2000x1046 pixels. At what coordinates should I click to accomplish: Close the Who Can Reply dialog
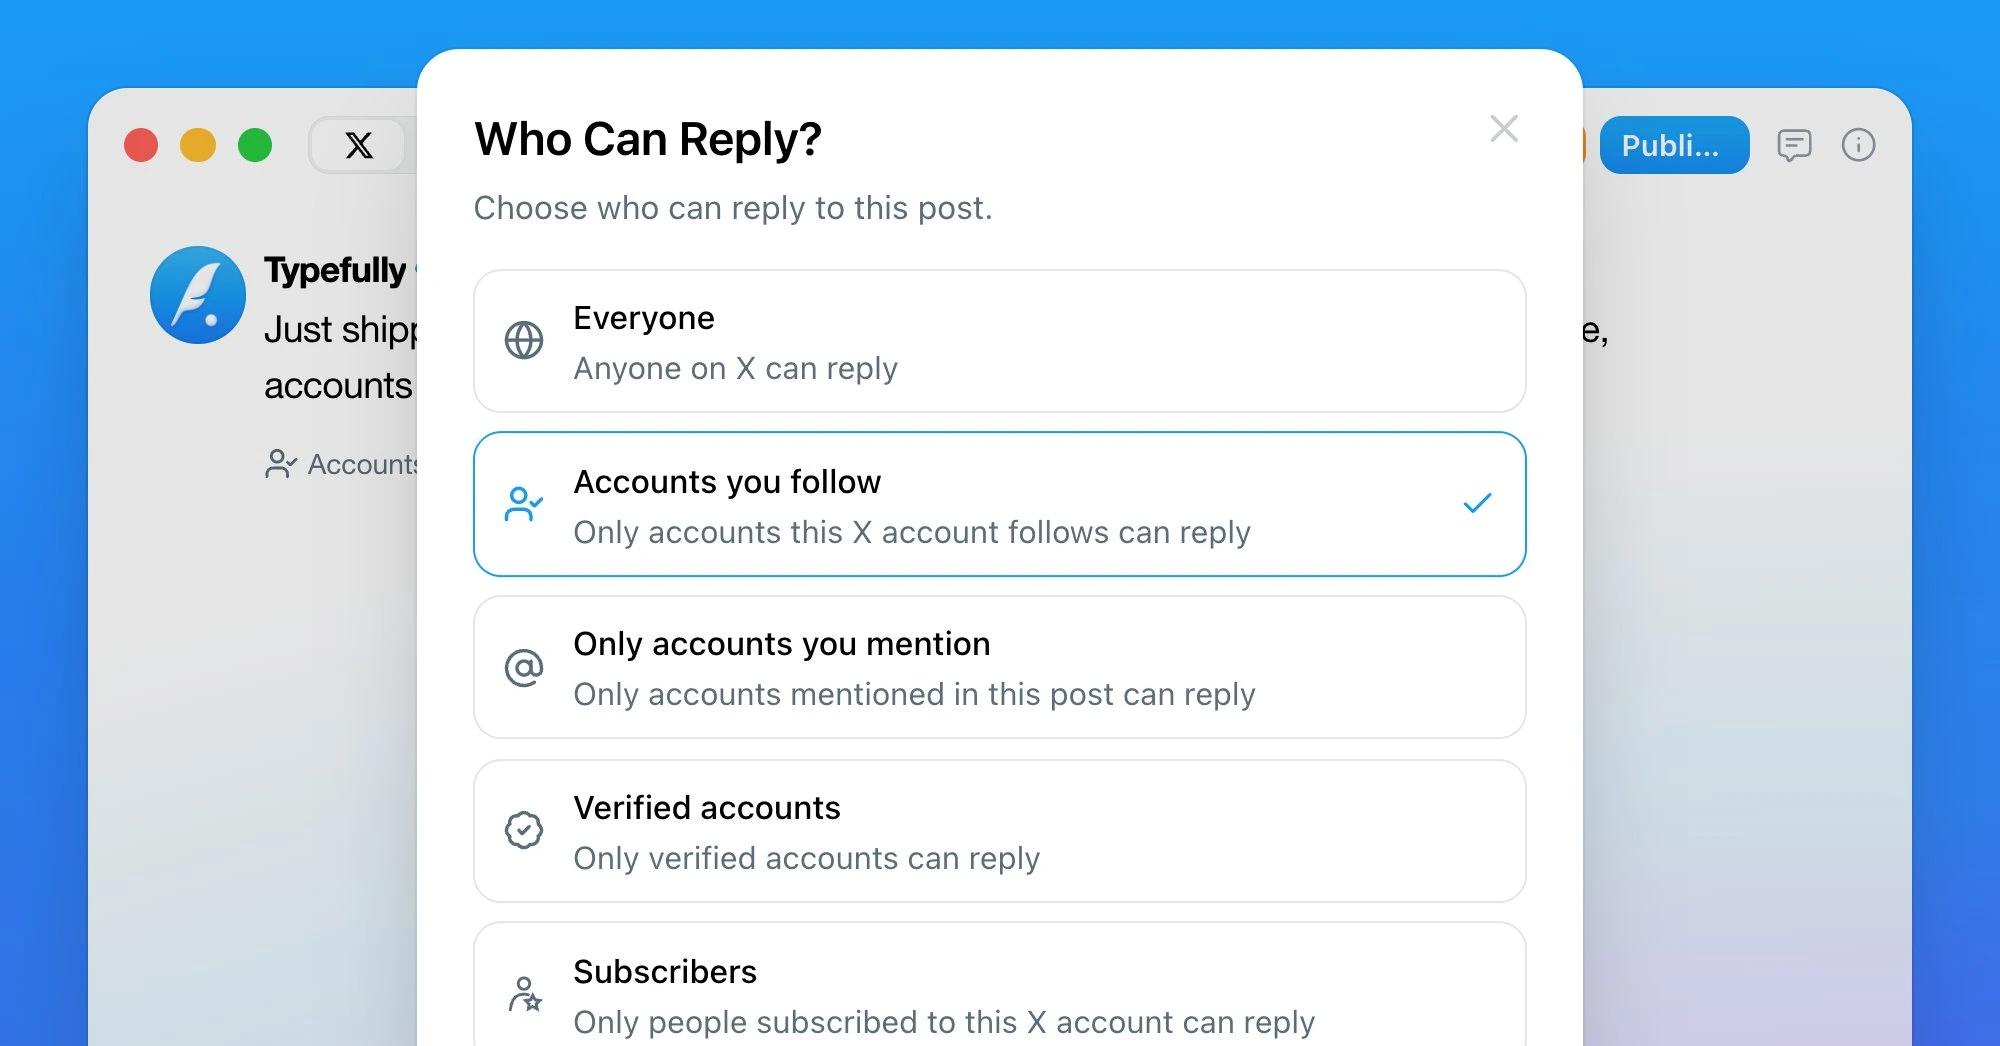[x=1504, y=128]
